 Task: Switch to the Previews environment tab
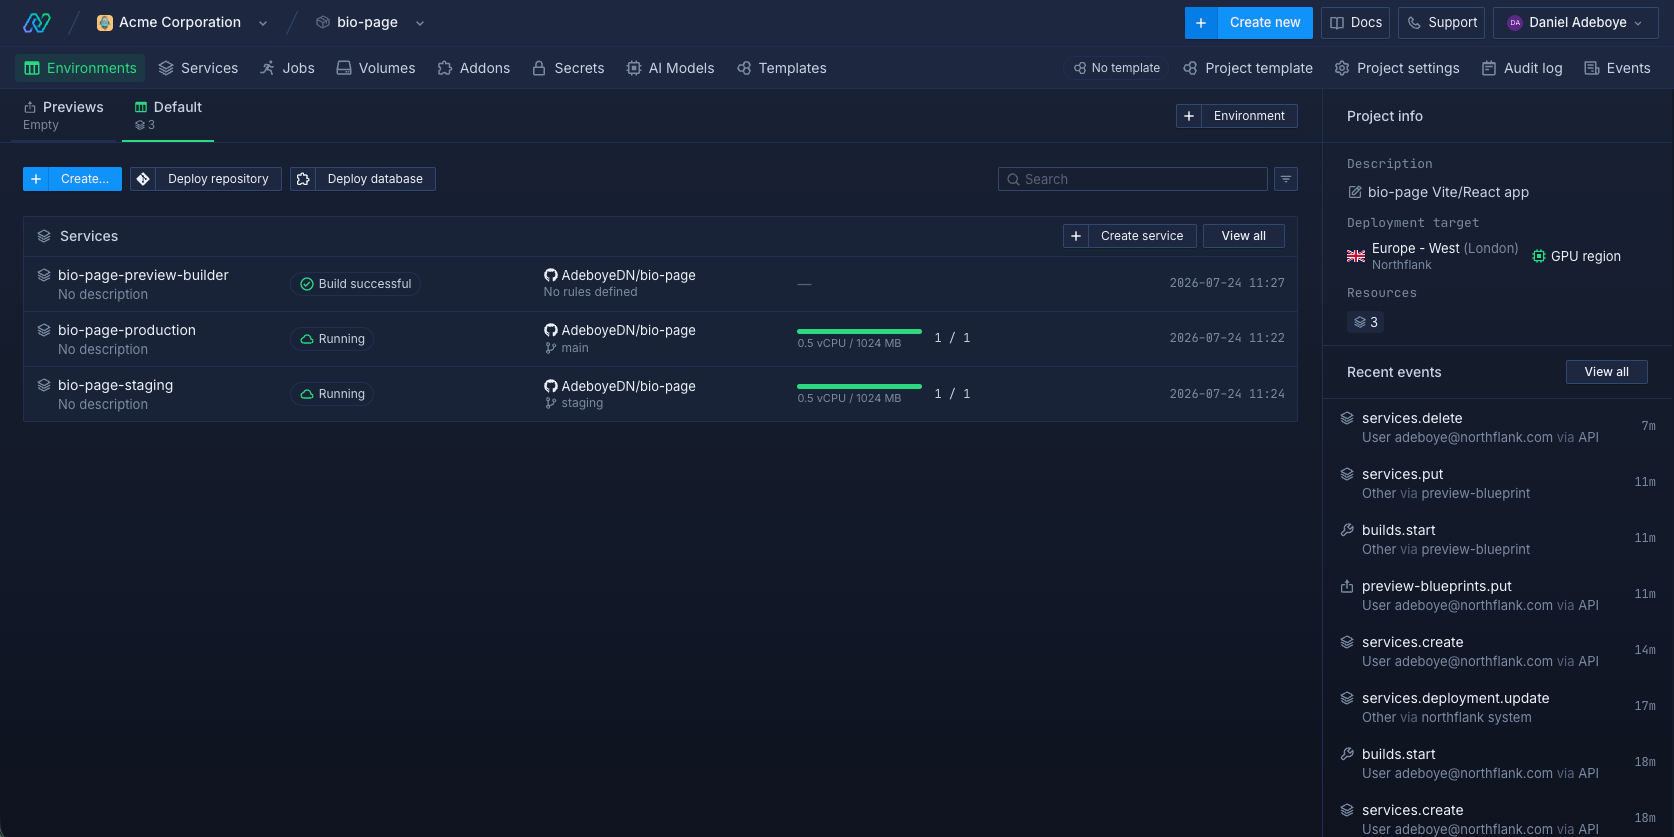[64, 115]
